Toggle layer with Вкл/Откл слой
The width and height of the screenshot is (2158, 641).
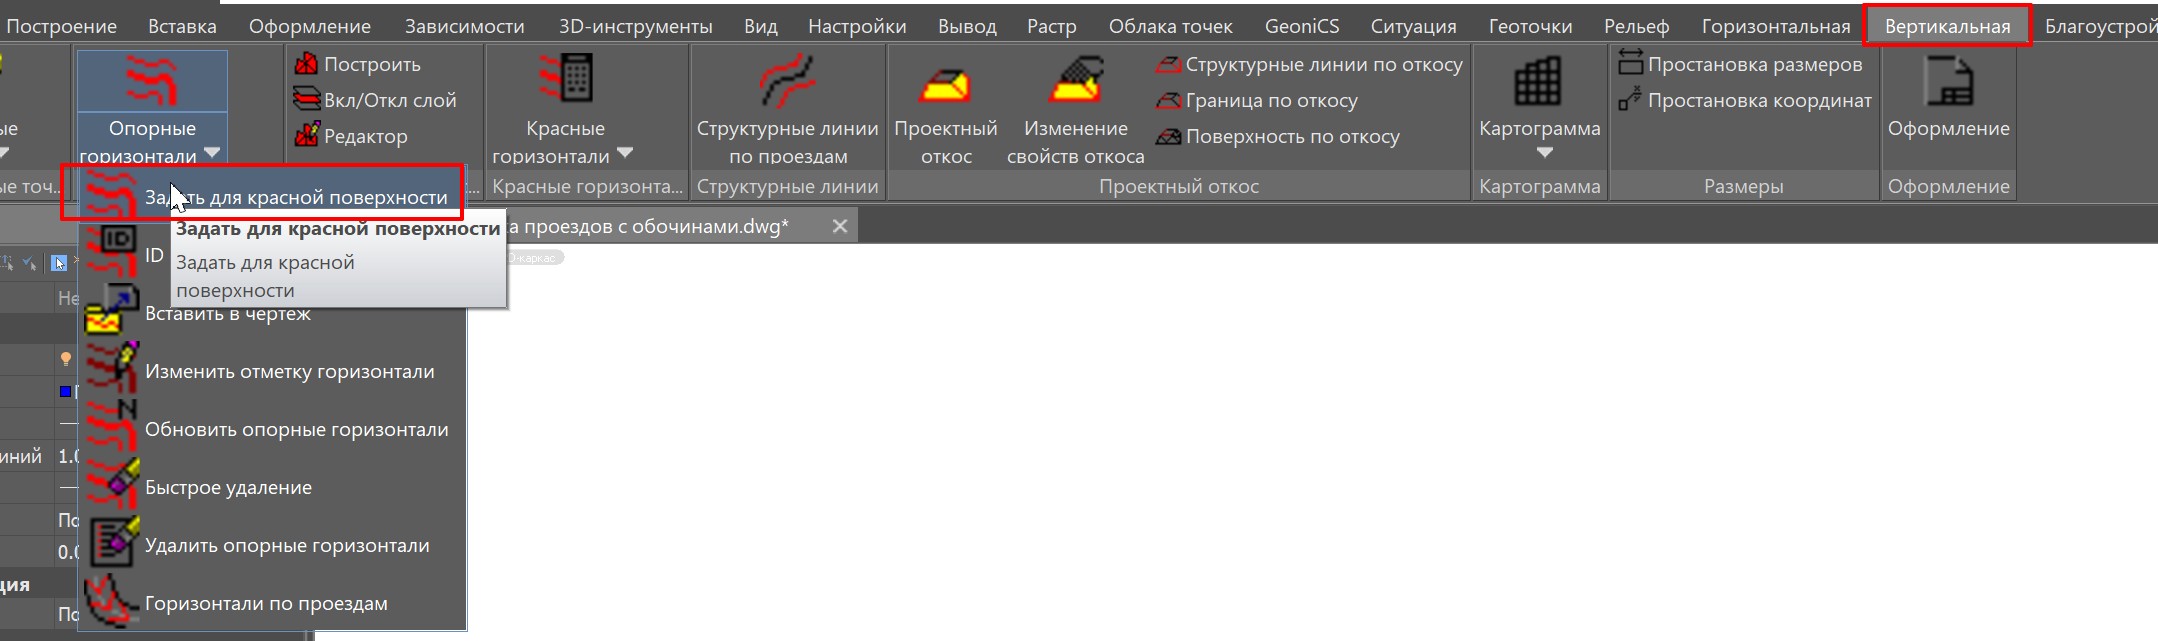(x=376, y=101)
